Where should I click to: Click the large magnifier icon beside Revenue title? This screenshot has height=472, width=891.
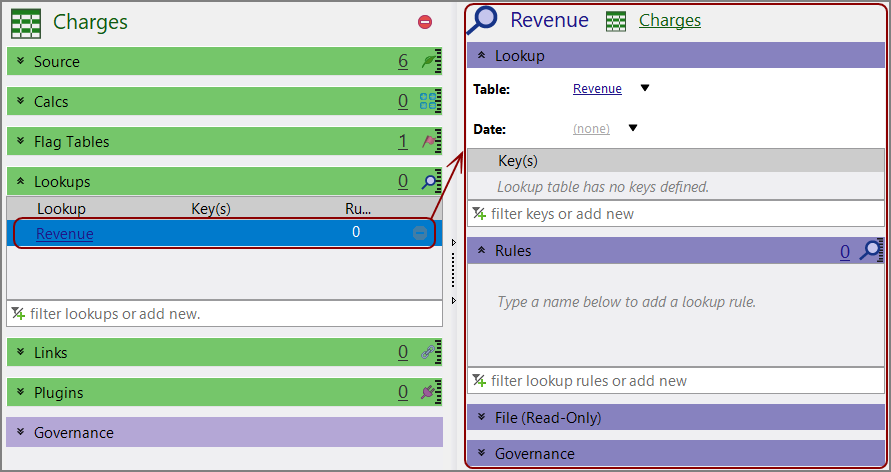482,20
